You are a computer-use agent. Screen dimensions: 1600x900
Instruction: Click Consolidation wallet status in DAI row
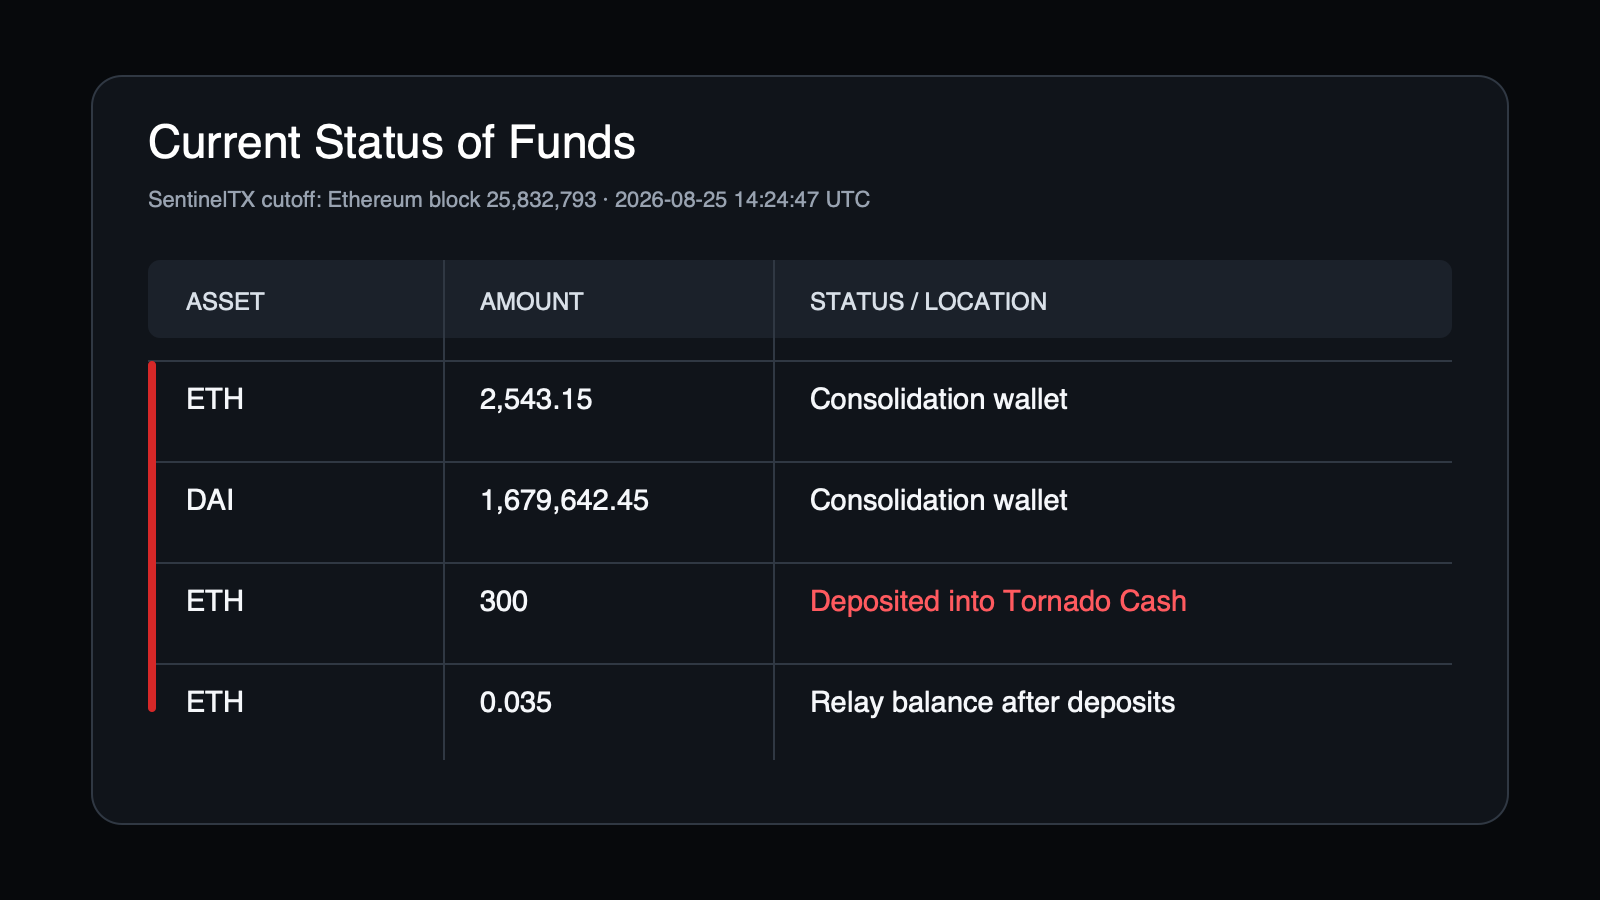pos(938,500)
